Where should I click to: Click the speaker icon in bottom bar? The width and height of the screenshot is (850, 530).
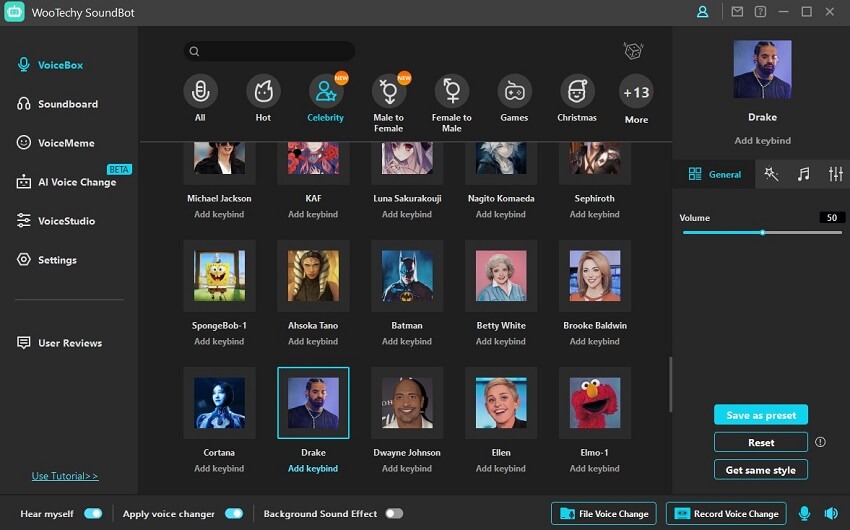pyautogui.click(x=830, y=514)
